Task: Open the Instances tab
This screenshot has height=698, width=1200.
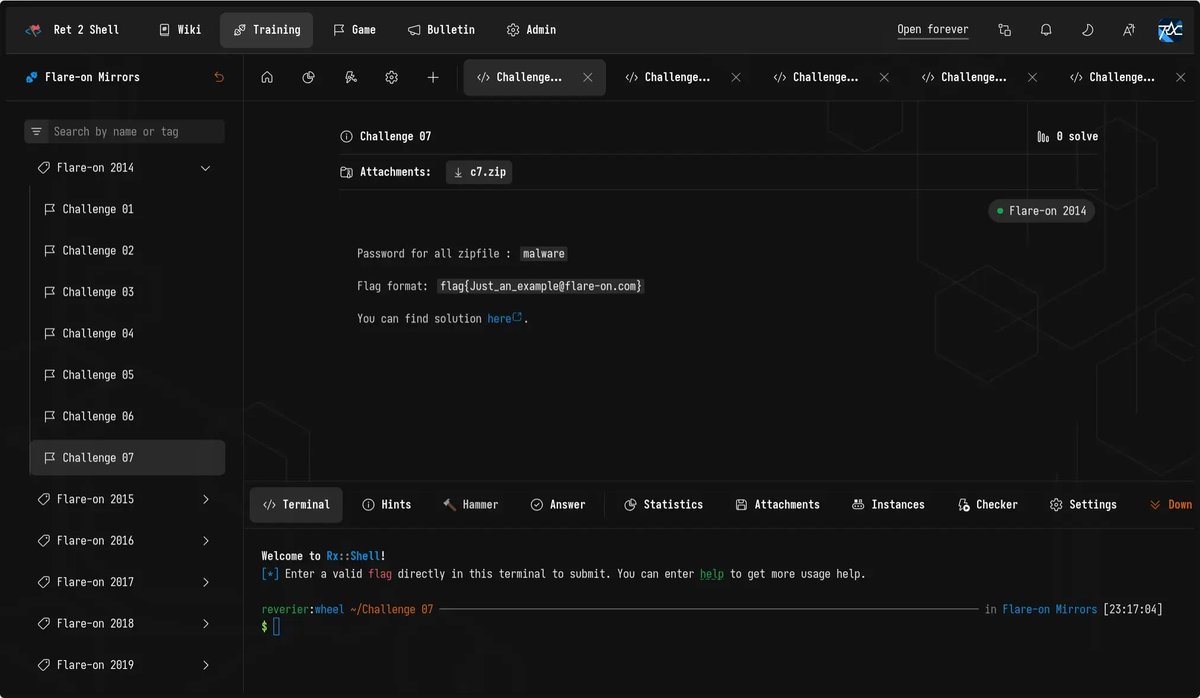Action: [888, 505]
